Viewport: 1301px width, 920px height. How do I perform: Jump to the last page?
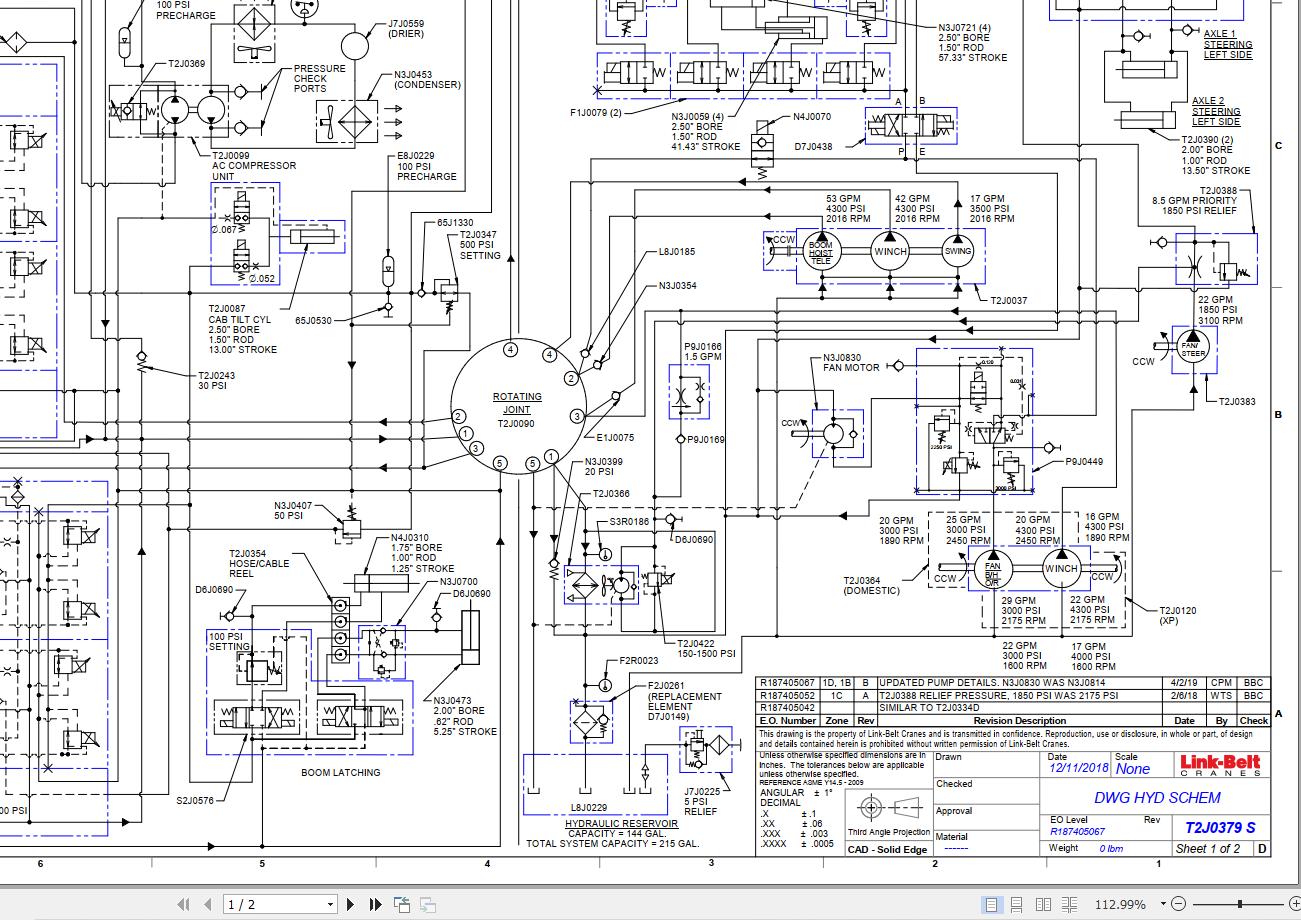click(x=375, y=904)
